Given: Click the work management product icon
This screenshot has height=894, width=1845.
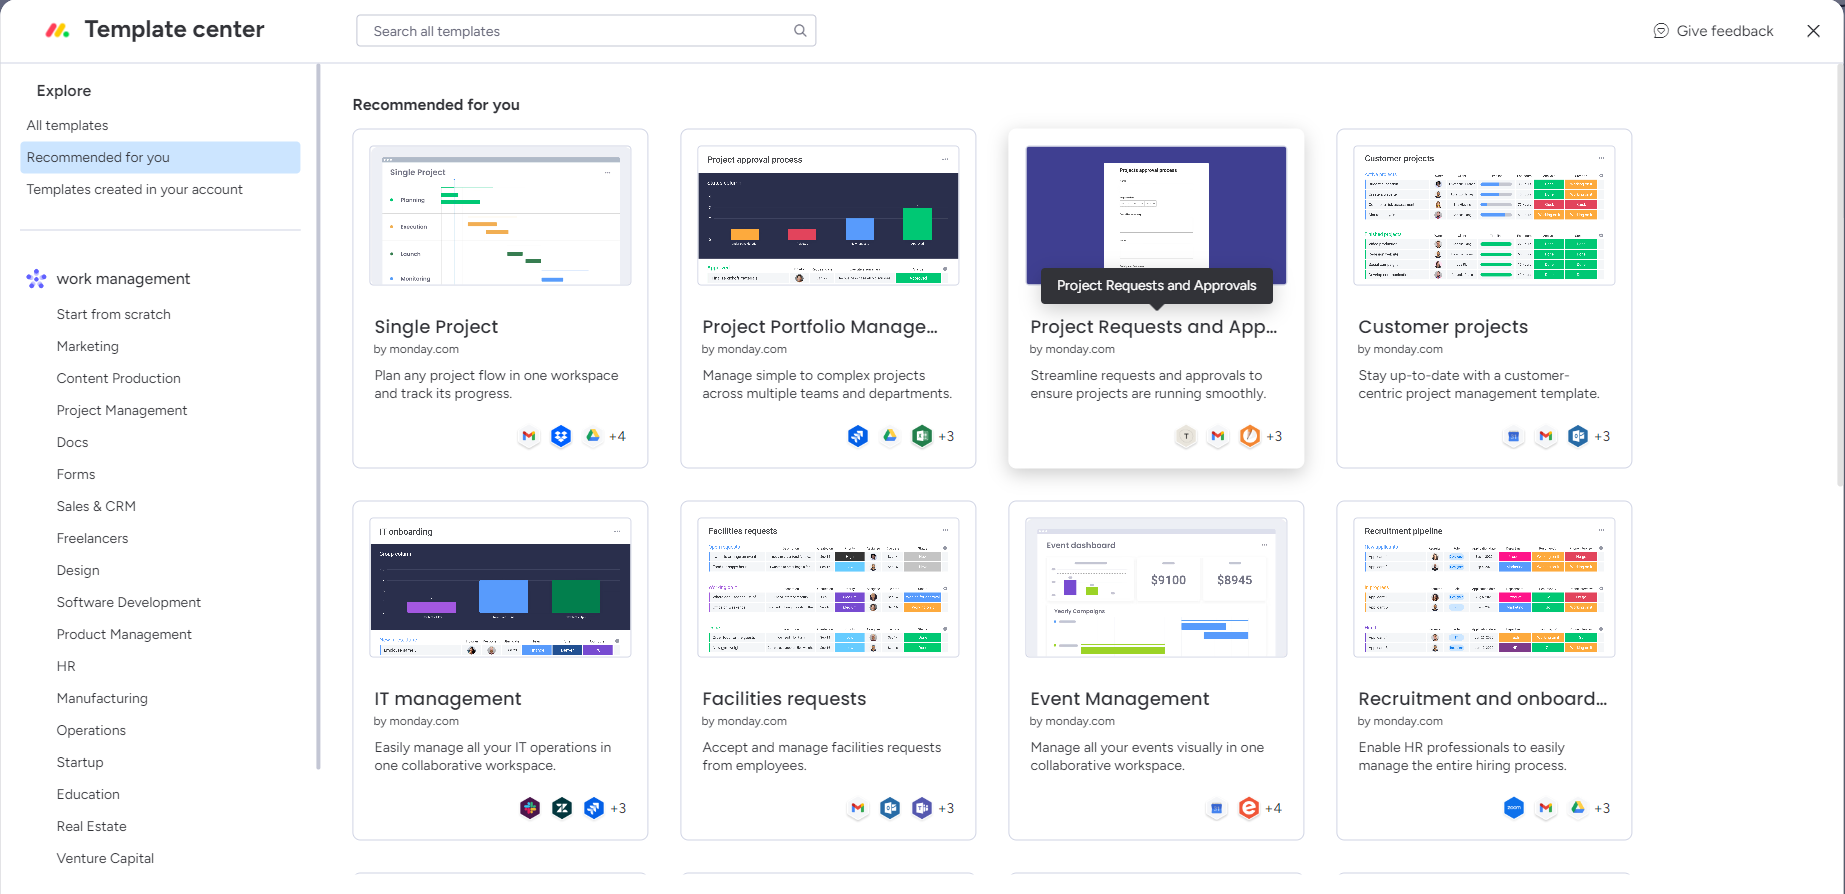Looking at the screenshot, I should [x=36, y=279].
